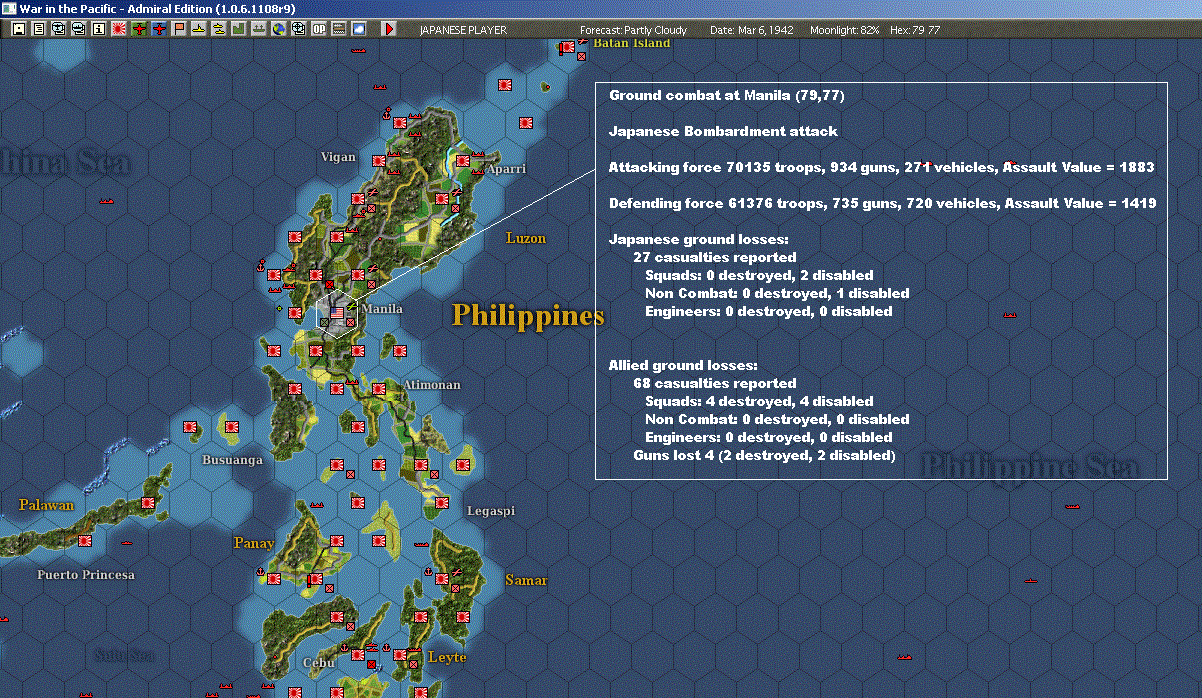Click the red play arrow button
The image size is (1202, 698).
[390, 29]
